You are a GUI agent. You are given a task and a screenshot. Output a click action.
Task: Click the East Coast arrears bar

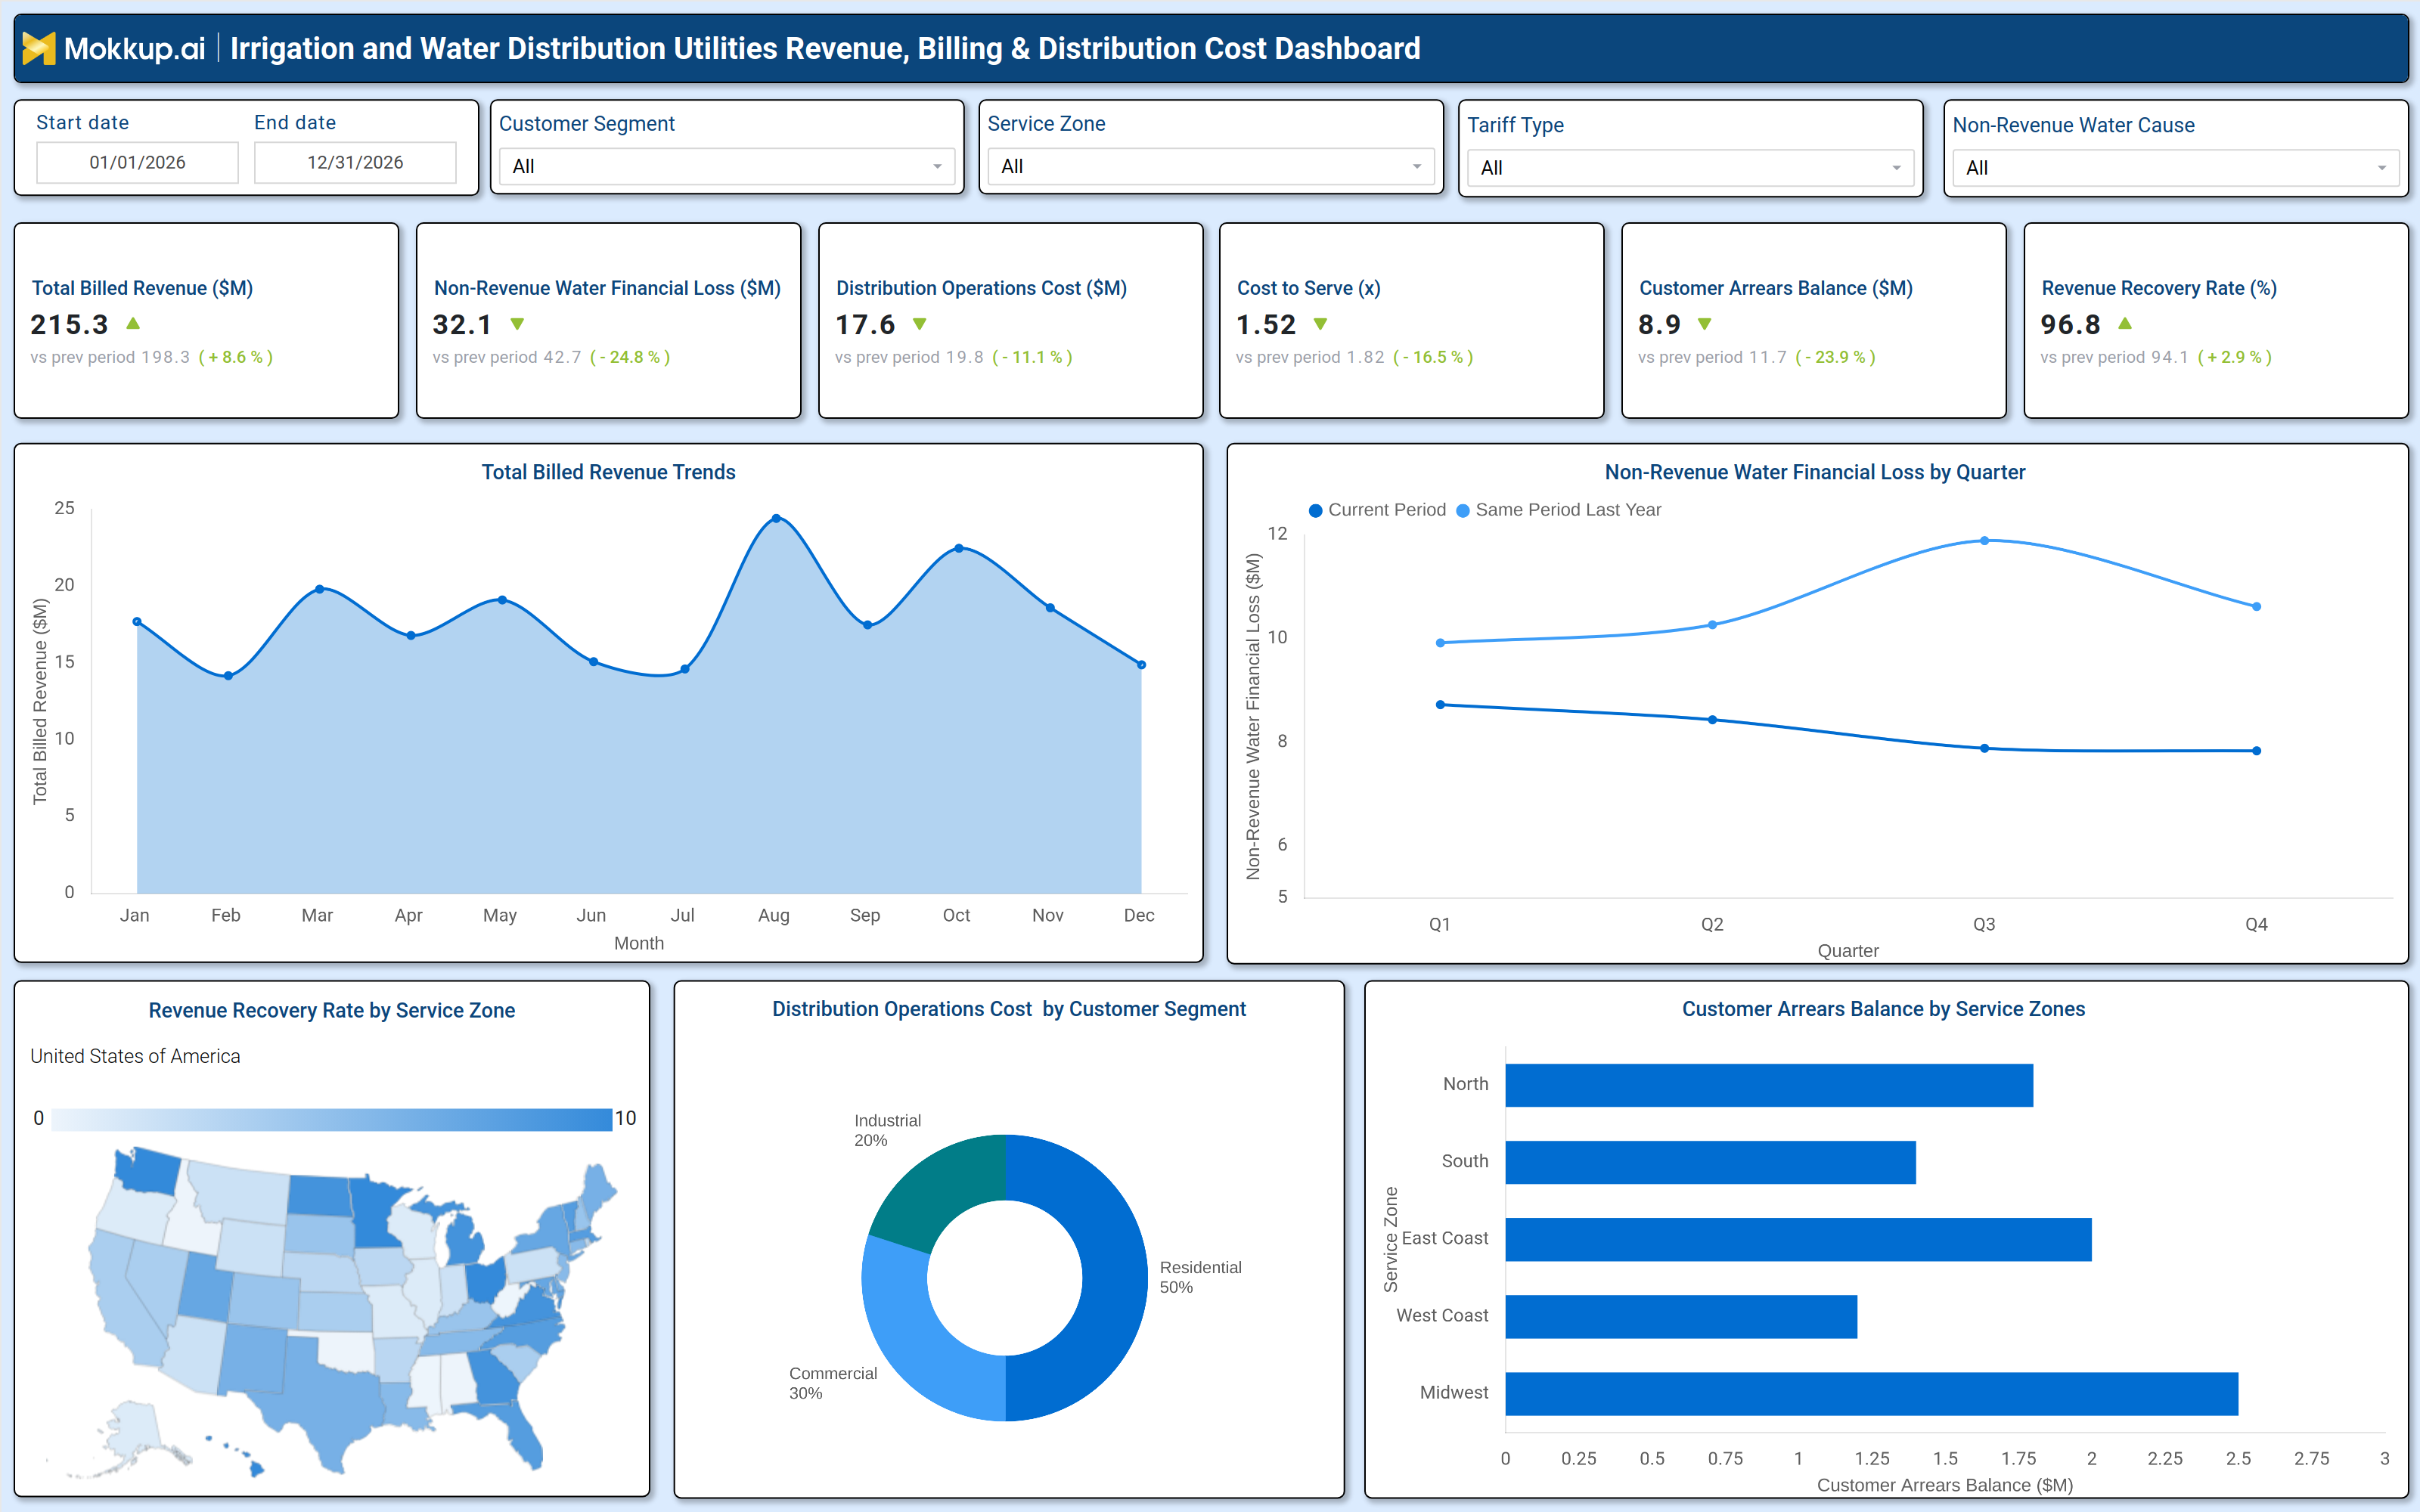coord(1798,1239)
